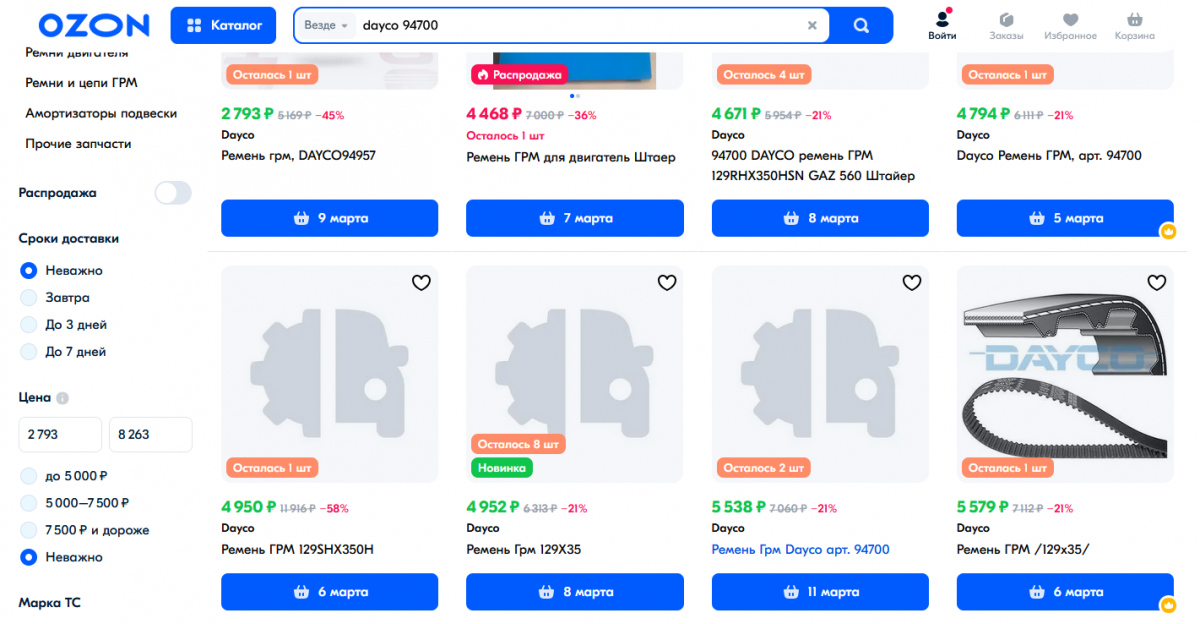
Task: Select the До 7 дней delivery radio
Action: point(29,351)
